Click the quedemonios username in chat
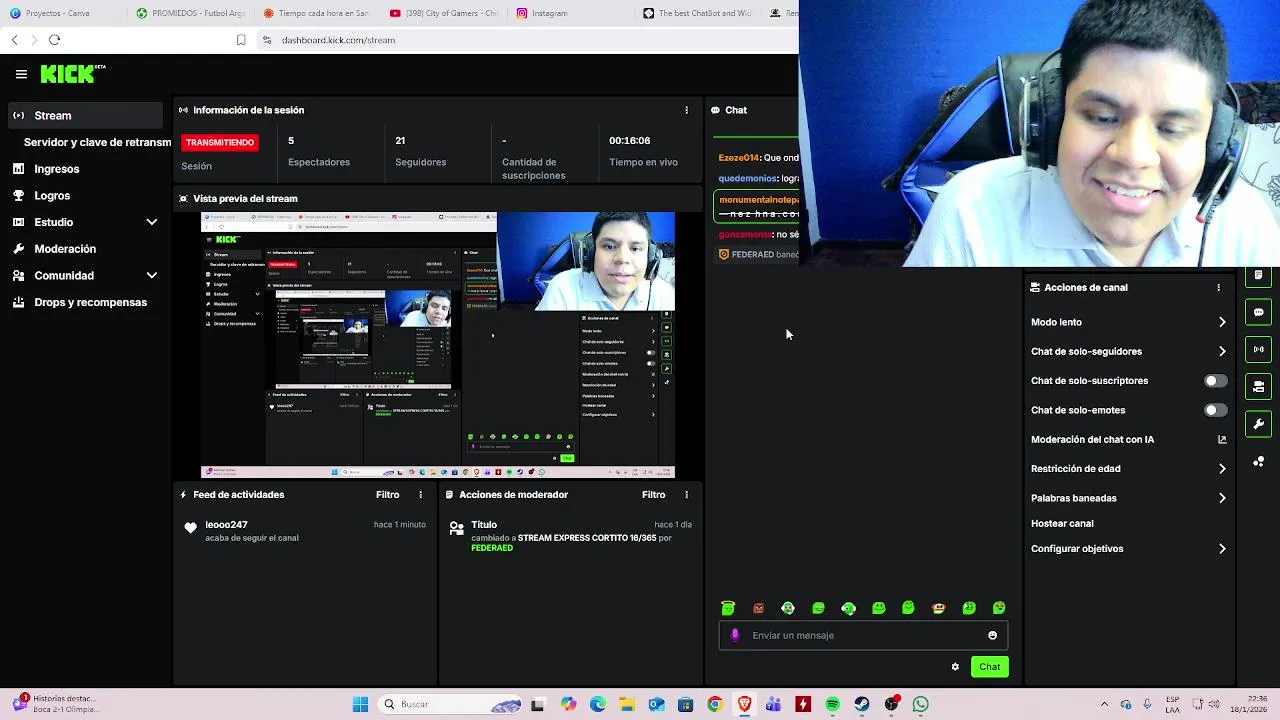Viewport: 1280px width, 720px height. [747, 178]
